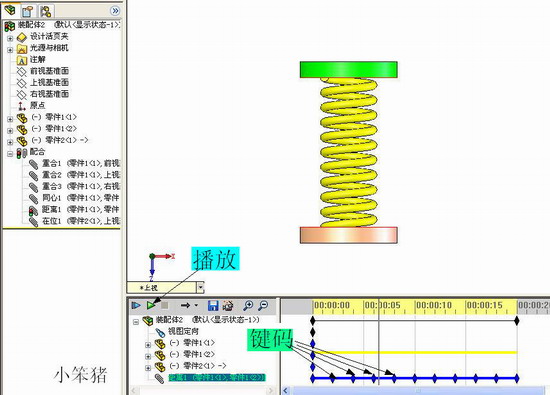This screenshot has width=550, height=395.
Task: Open the view orientation *上视 dropdown
Action: pos(200,288)
